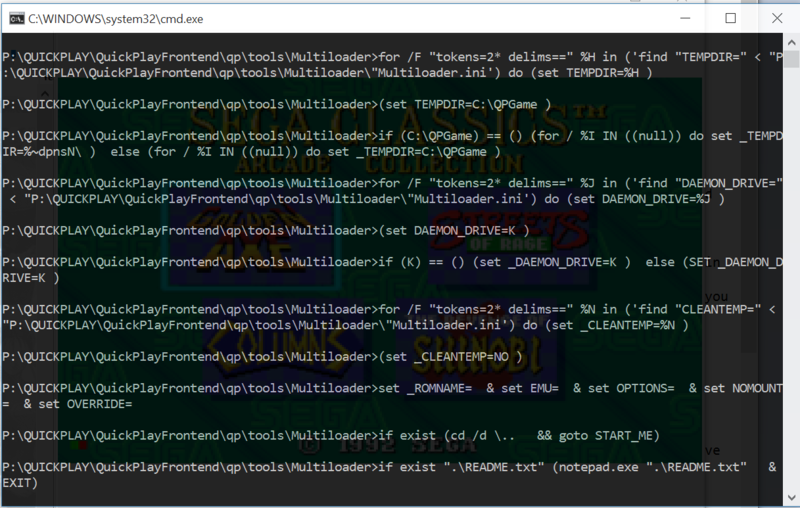Click the text "if (K) == ()"
This screenshot has width=800, height=508.
click(x=421, y=262)
